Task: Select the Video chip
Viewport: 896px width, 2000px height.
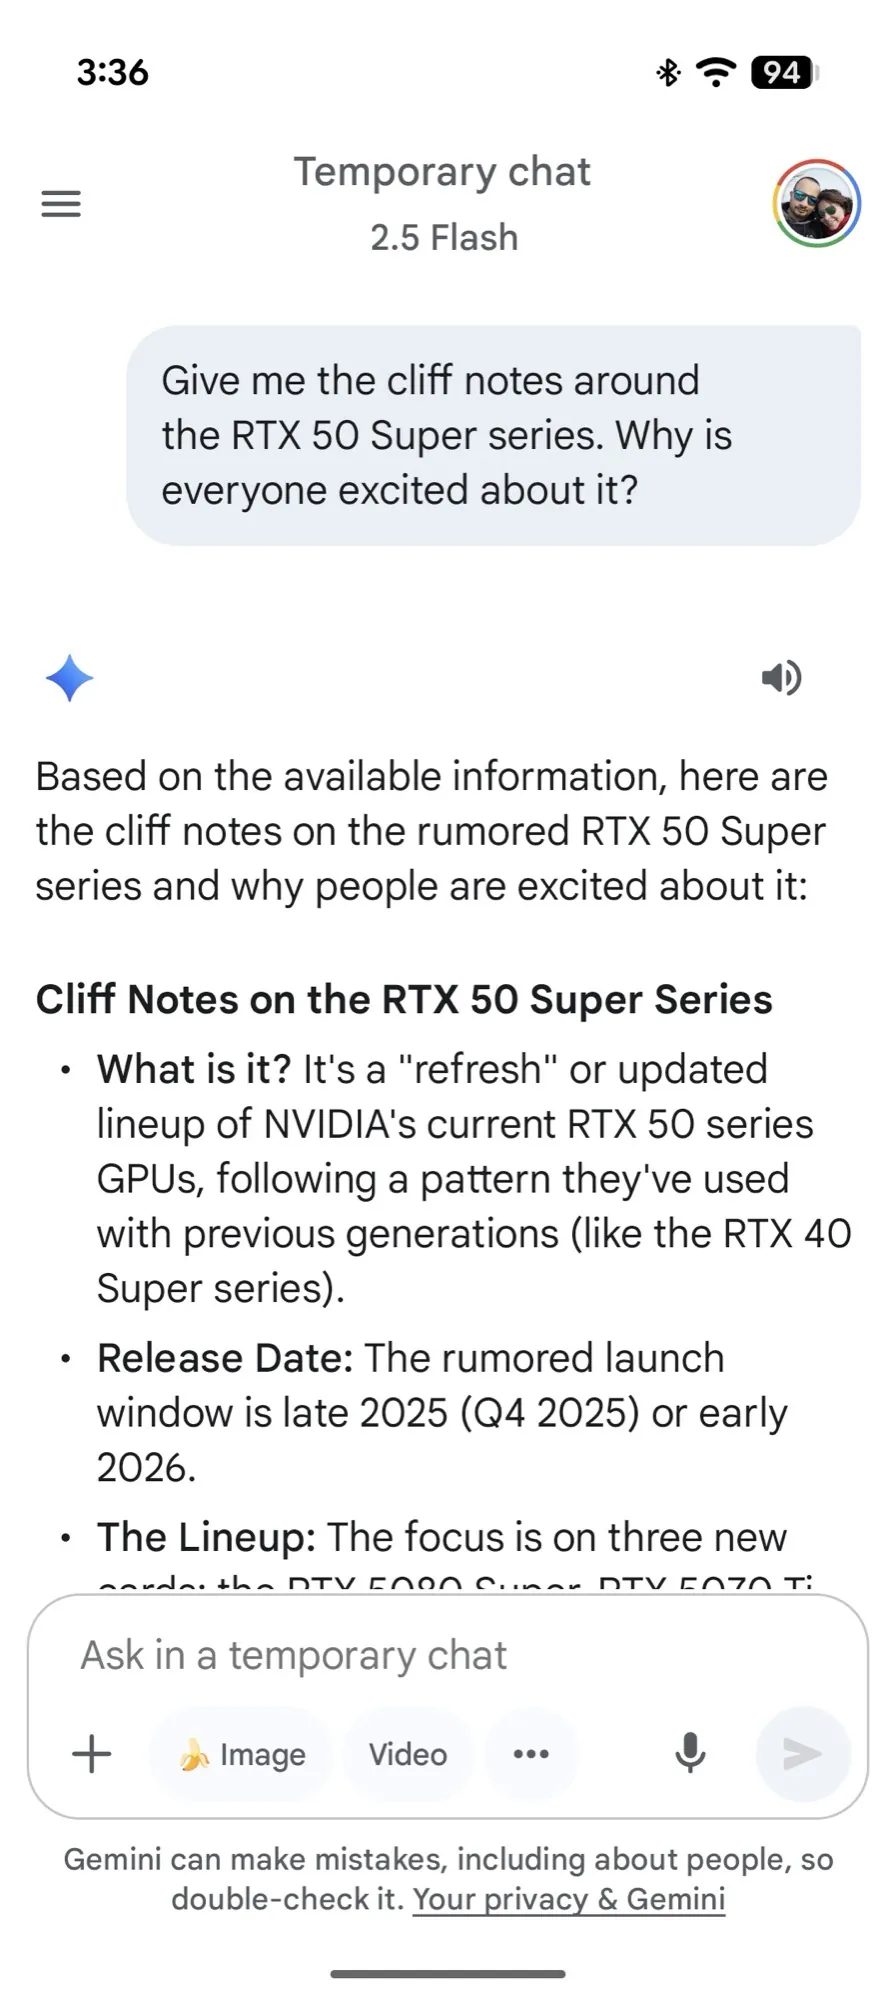Action: click(408, 1754)
